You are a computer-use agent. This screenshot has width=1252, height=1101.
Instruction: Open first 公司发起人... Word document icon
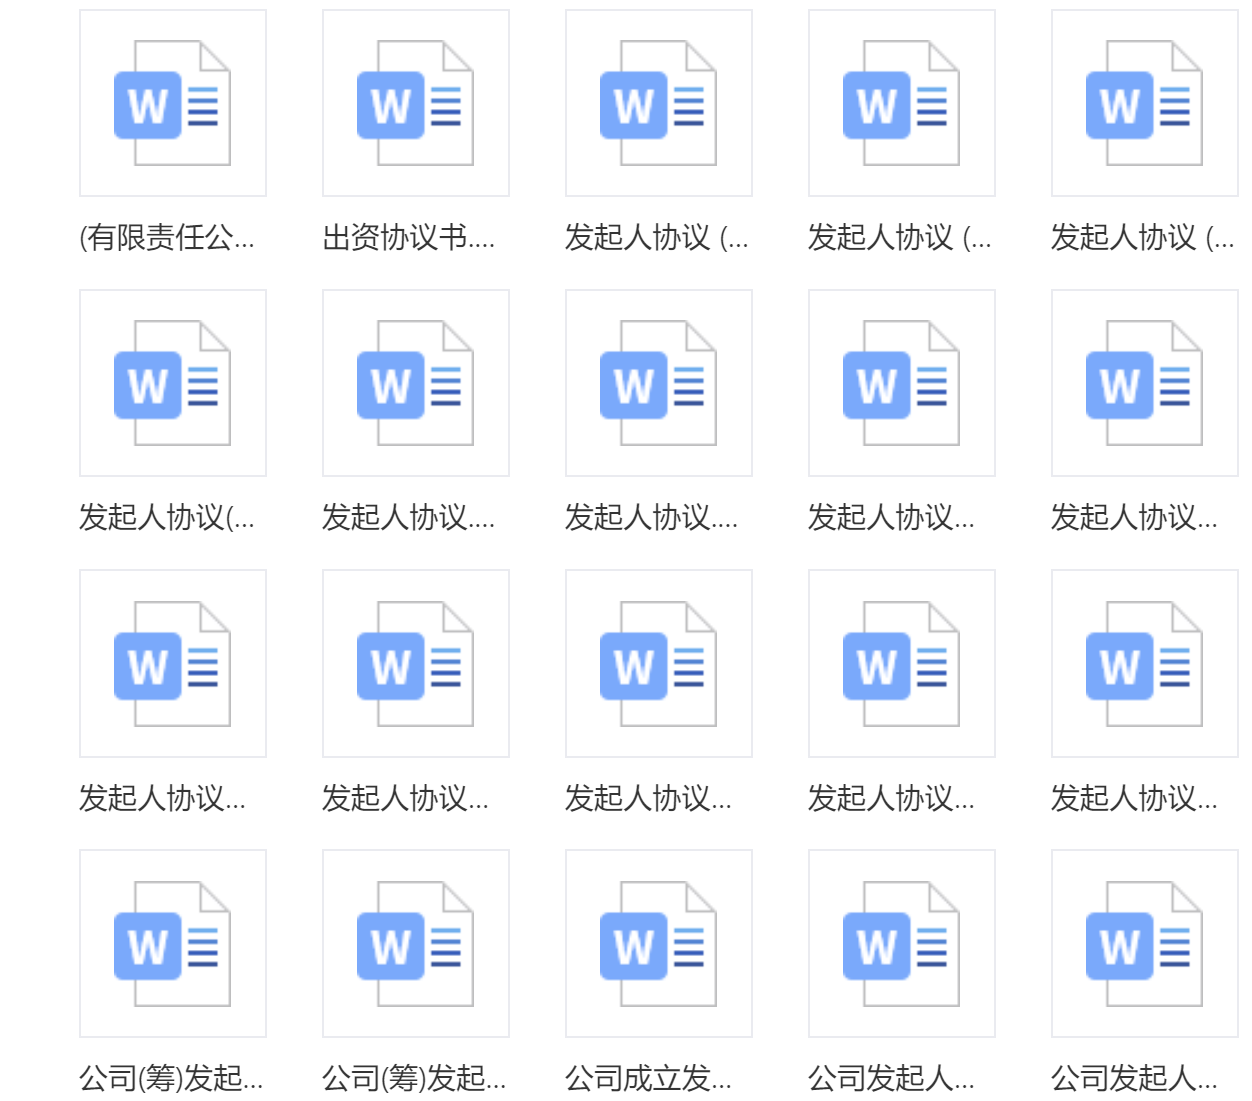(x=901, y=943)
